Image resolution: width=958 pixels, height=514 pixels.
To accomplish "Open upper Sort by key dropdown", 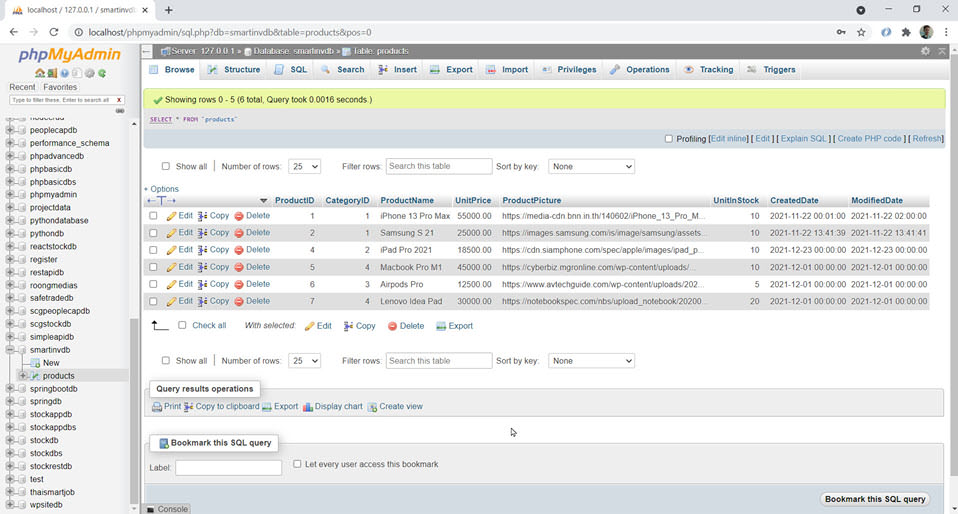I will point(591,166).
